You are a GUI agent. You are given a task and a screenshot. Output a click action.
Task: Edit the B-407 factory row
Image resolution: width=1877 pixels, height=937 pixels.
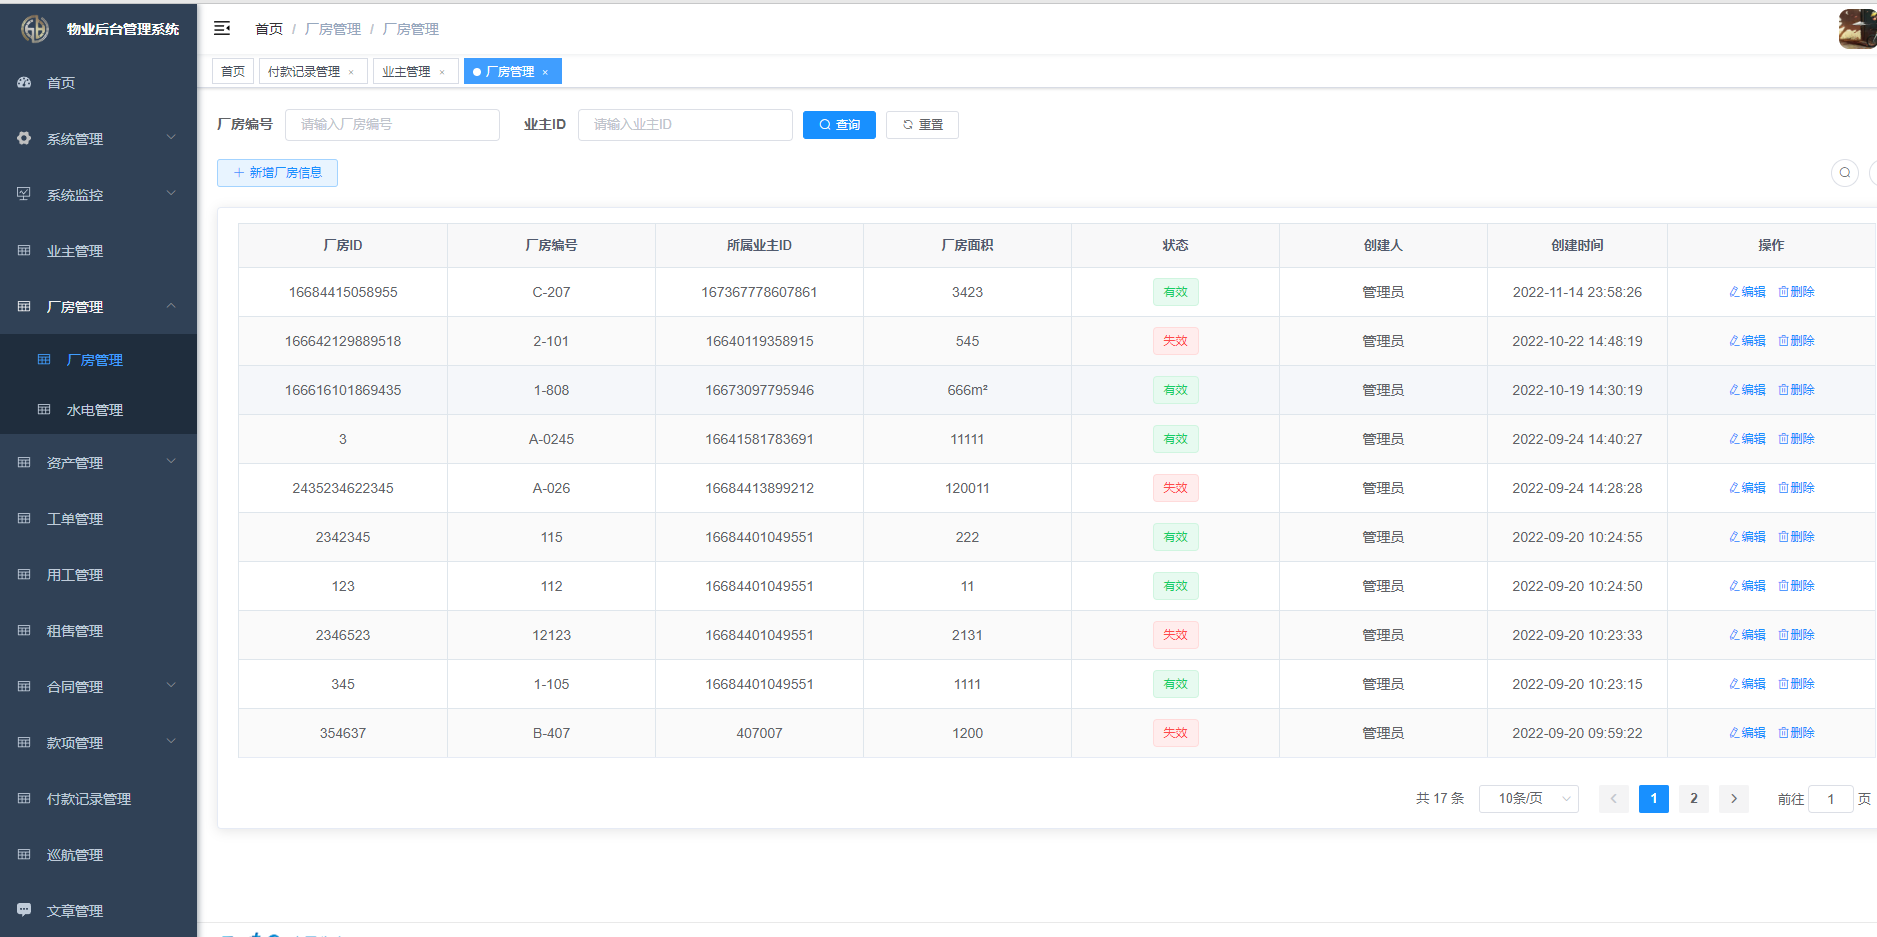(x=1747, y=733)
